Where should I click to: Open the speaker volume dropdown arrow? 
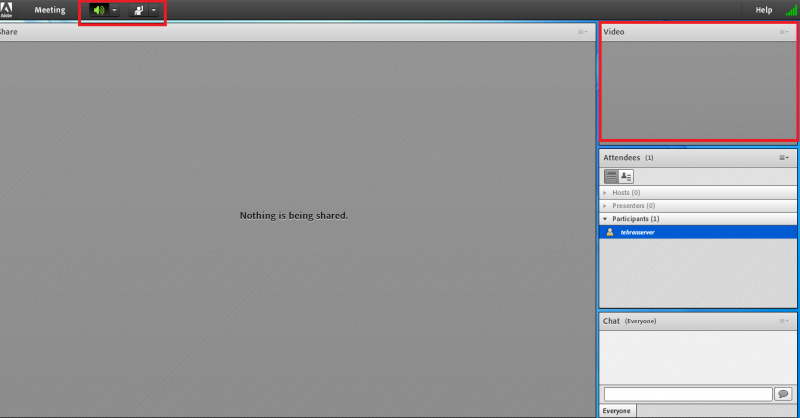(x=114, y=10)
